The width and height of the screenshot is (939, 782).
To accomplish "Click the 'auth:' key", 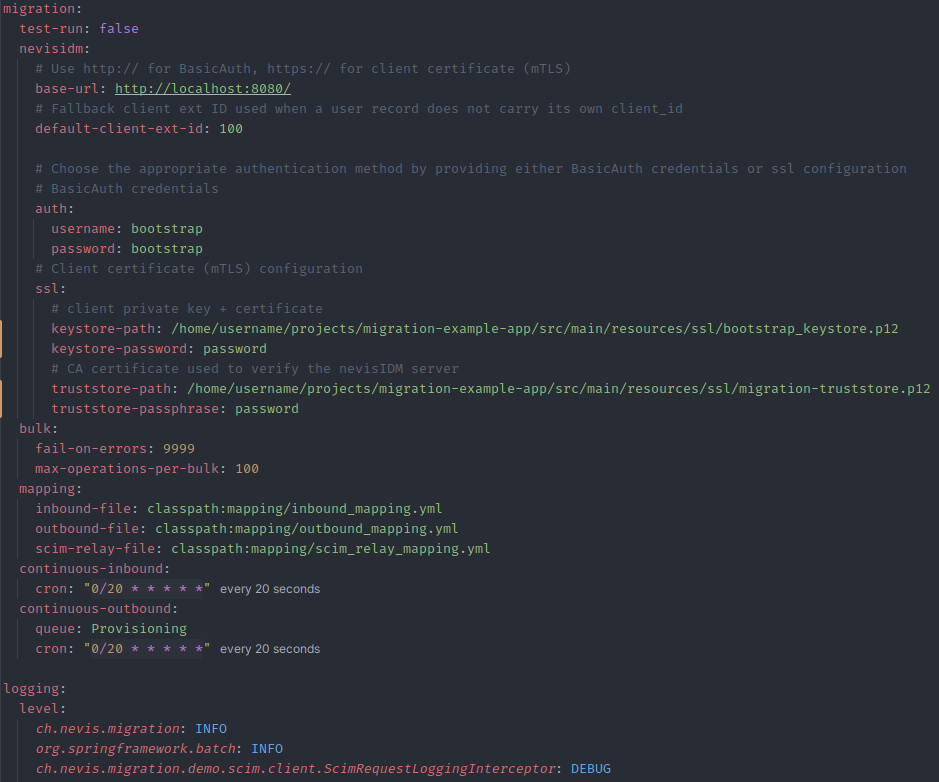I will (x=54, y=208).
